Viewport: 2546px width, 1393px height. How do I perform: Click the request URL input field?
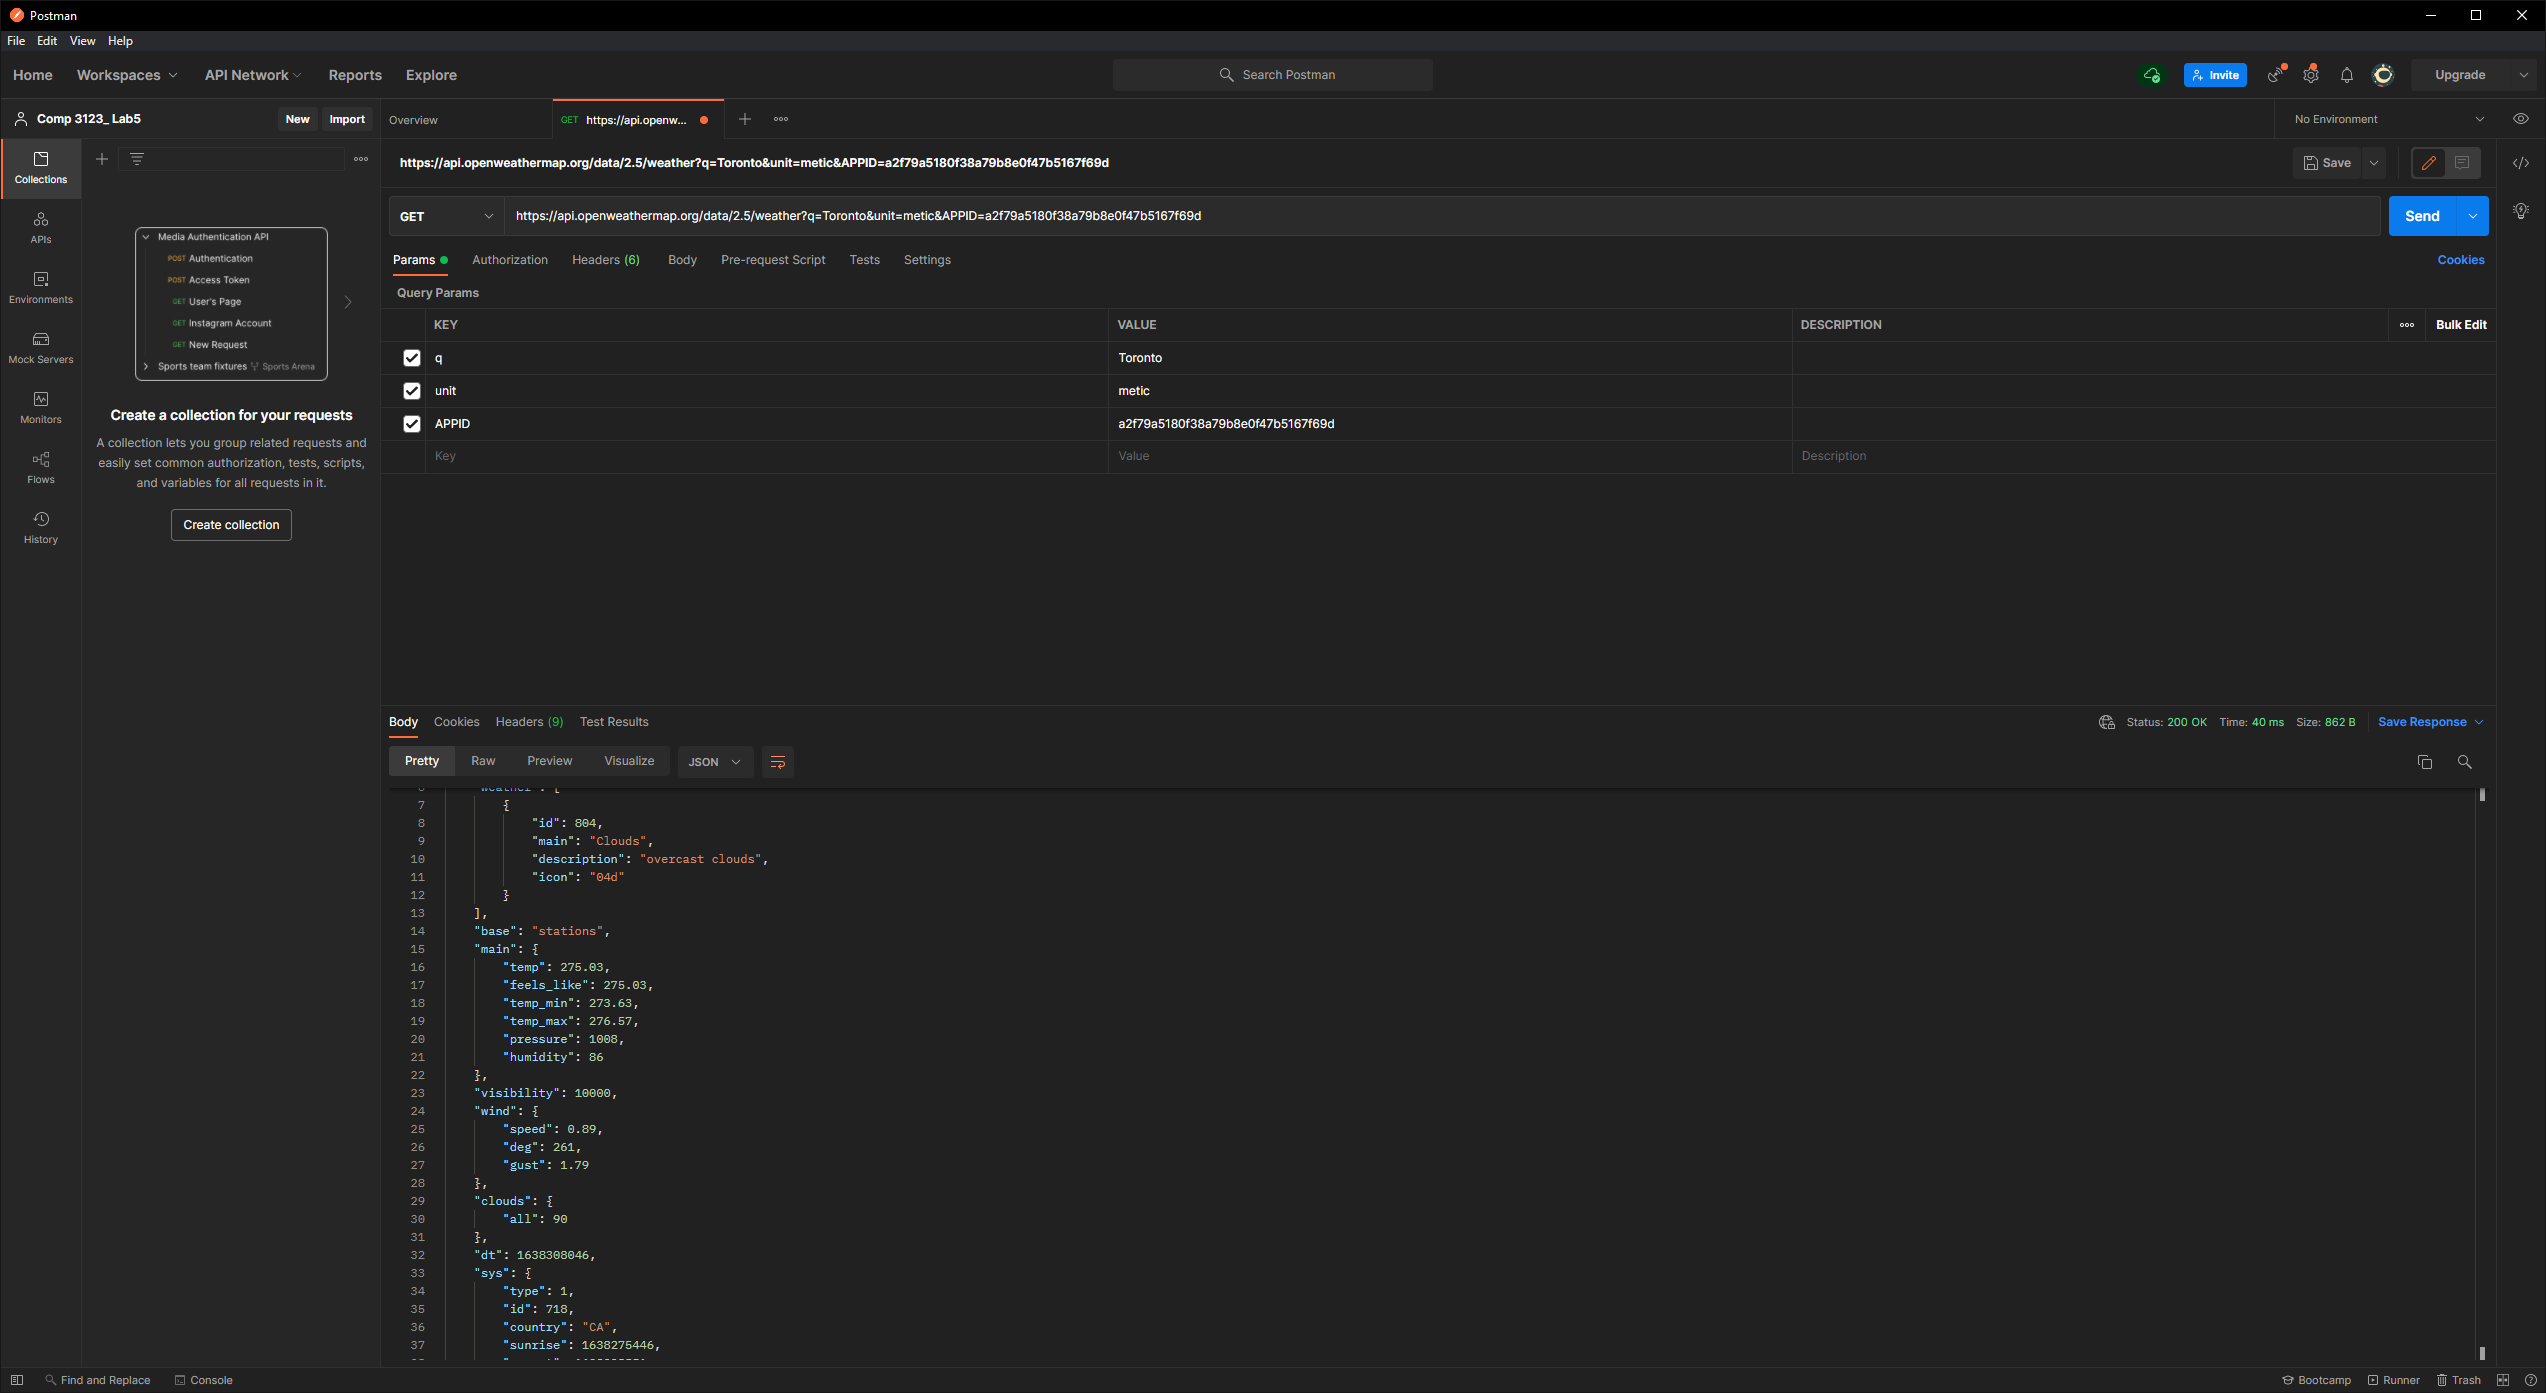pyautogui.click(x=1442, y=216)
